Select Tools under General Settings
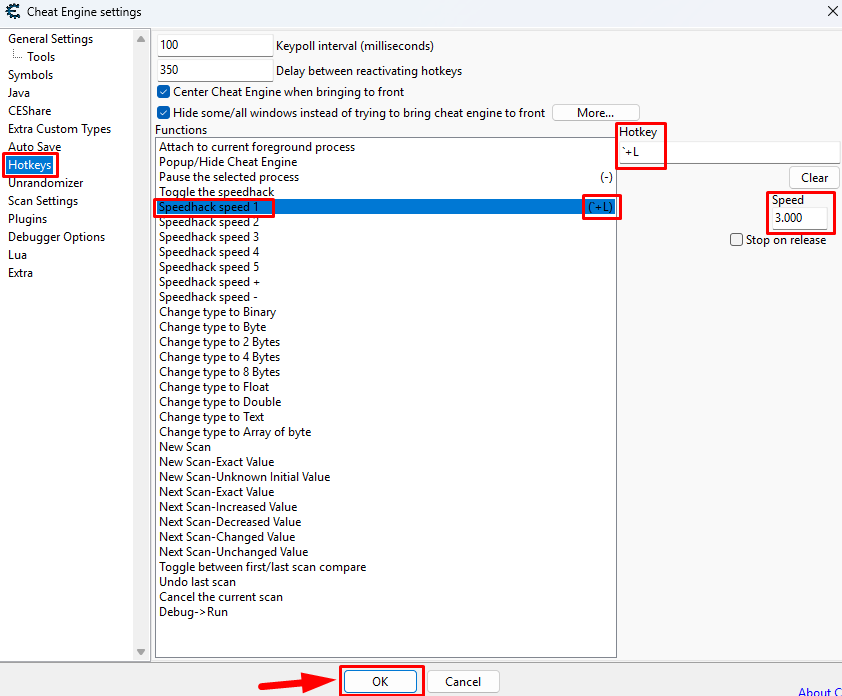The width and height of the screenshot is (842, 696). point(41,56)
